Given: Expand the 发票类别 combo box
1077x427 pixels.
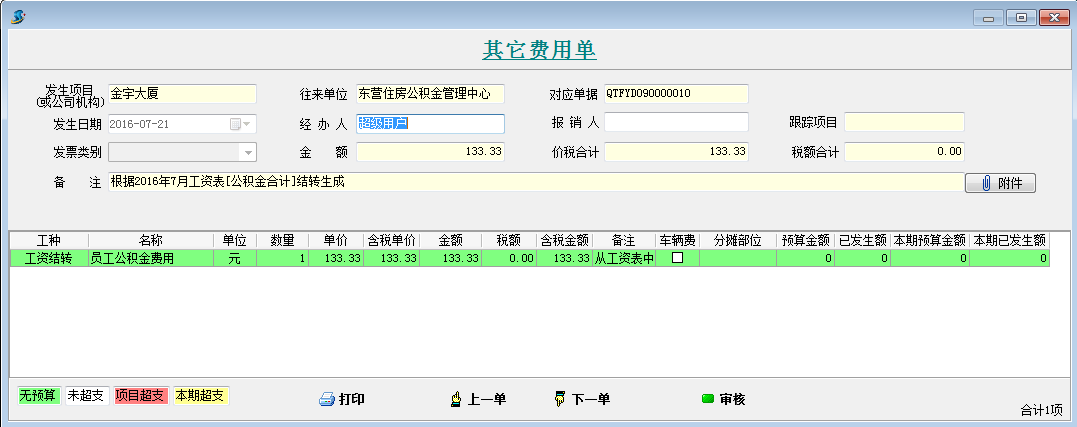Looking at the screenshot, I should (246, 152).
